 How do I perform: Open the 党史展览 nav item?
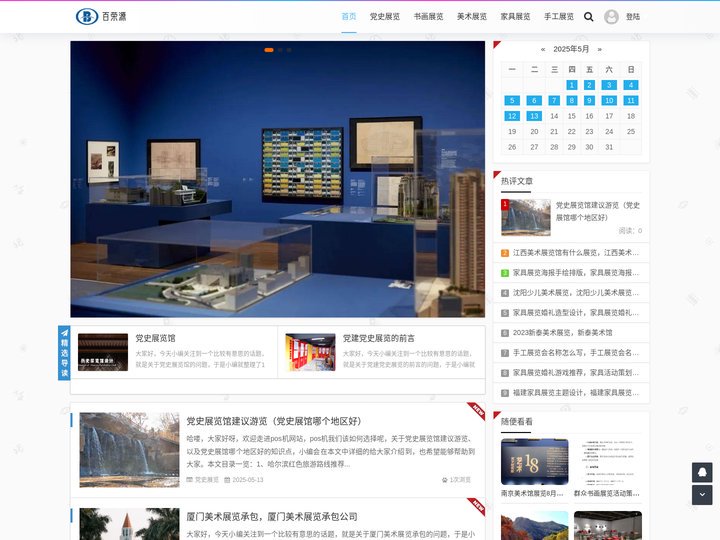pos(385,17)
